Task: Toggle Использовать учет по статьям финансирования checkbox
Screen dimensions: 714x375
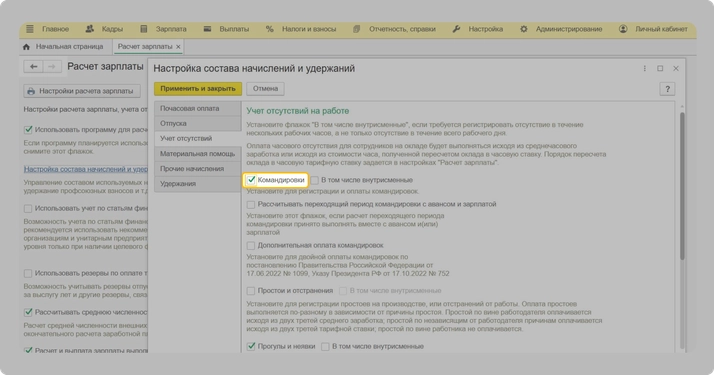Action: [x=28, y=208]
